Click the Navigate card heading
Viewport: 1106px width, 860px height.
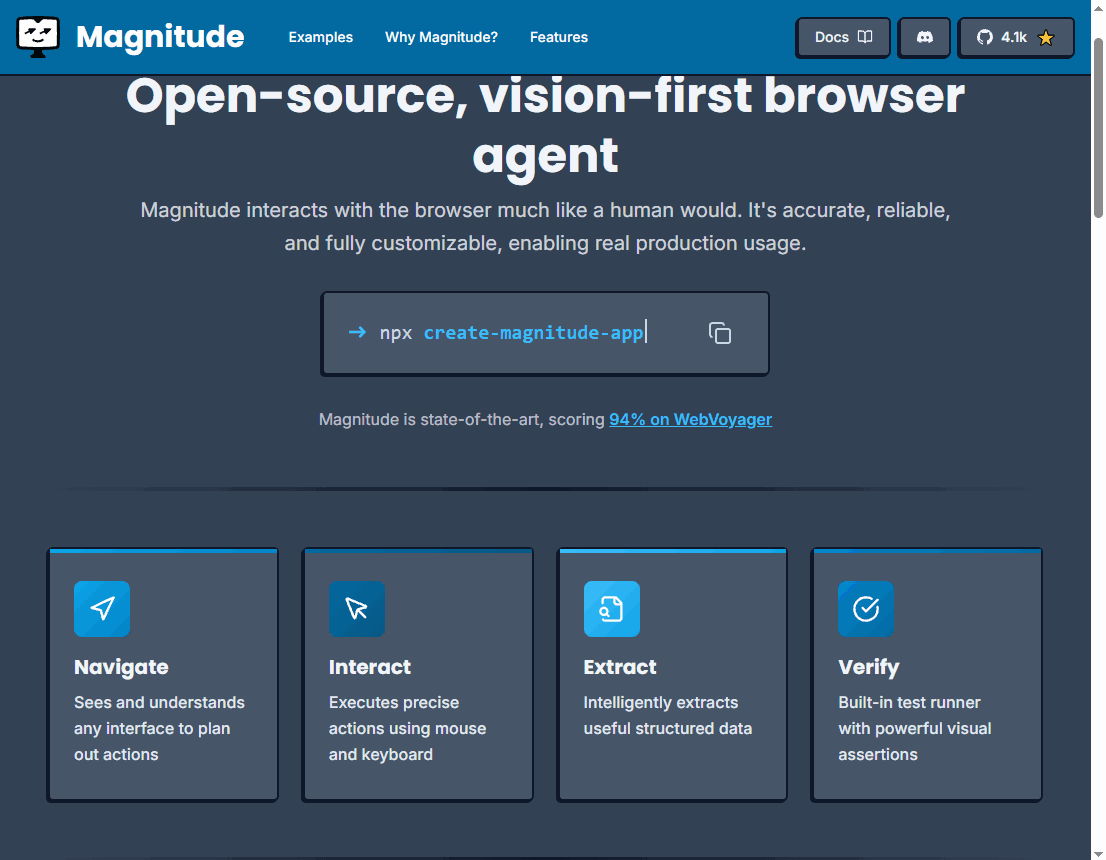(x=121, y=667)
